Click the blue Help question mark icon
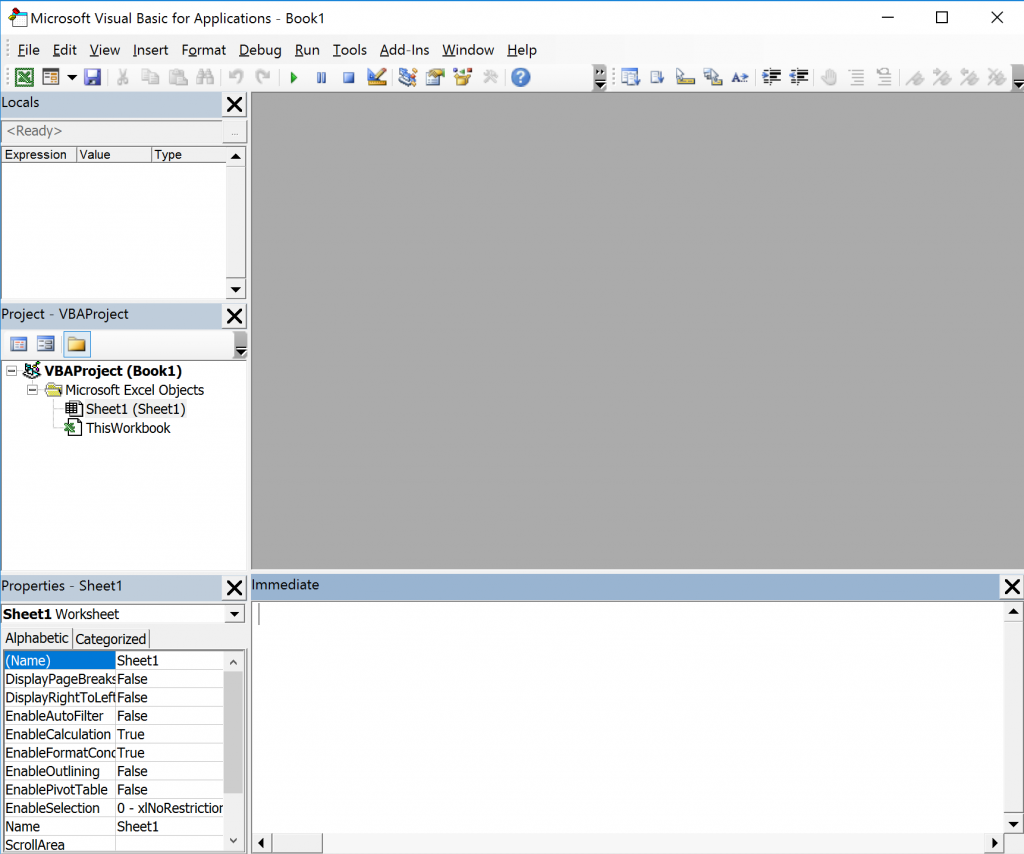Image resolution: width=1024 pixels, height=854 pixels. (x=520, y=77)
